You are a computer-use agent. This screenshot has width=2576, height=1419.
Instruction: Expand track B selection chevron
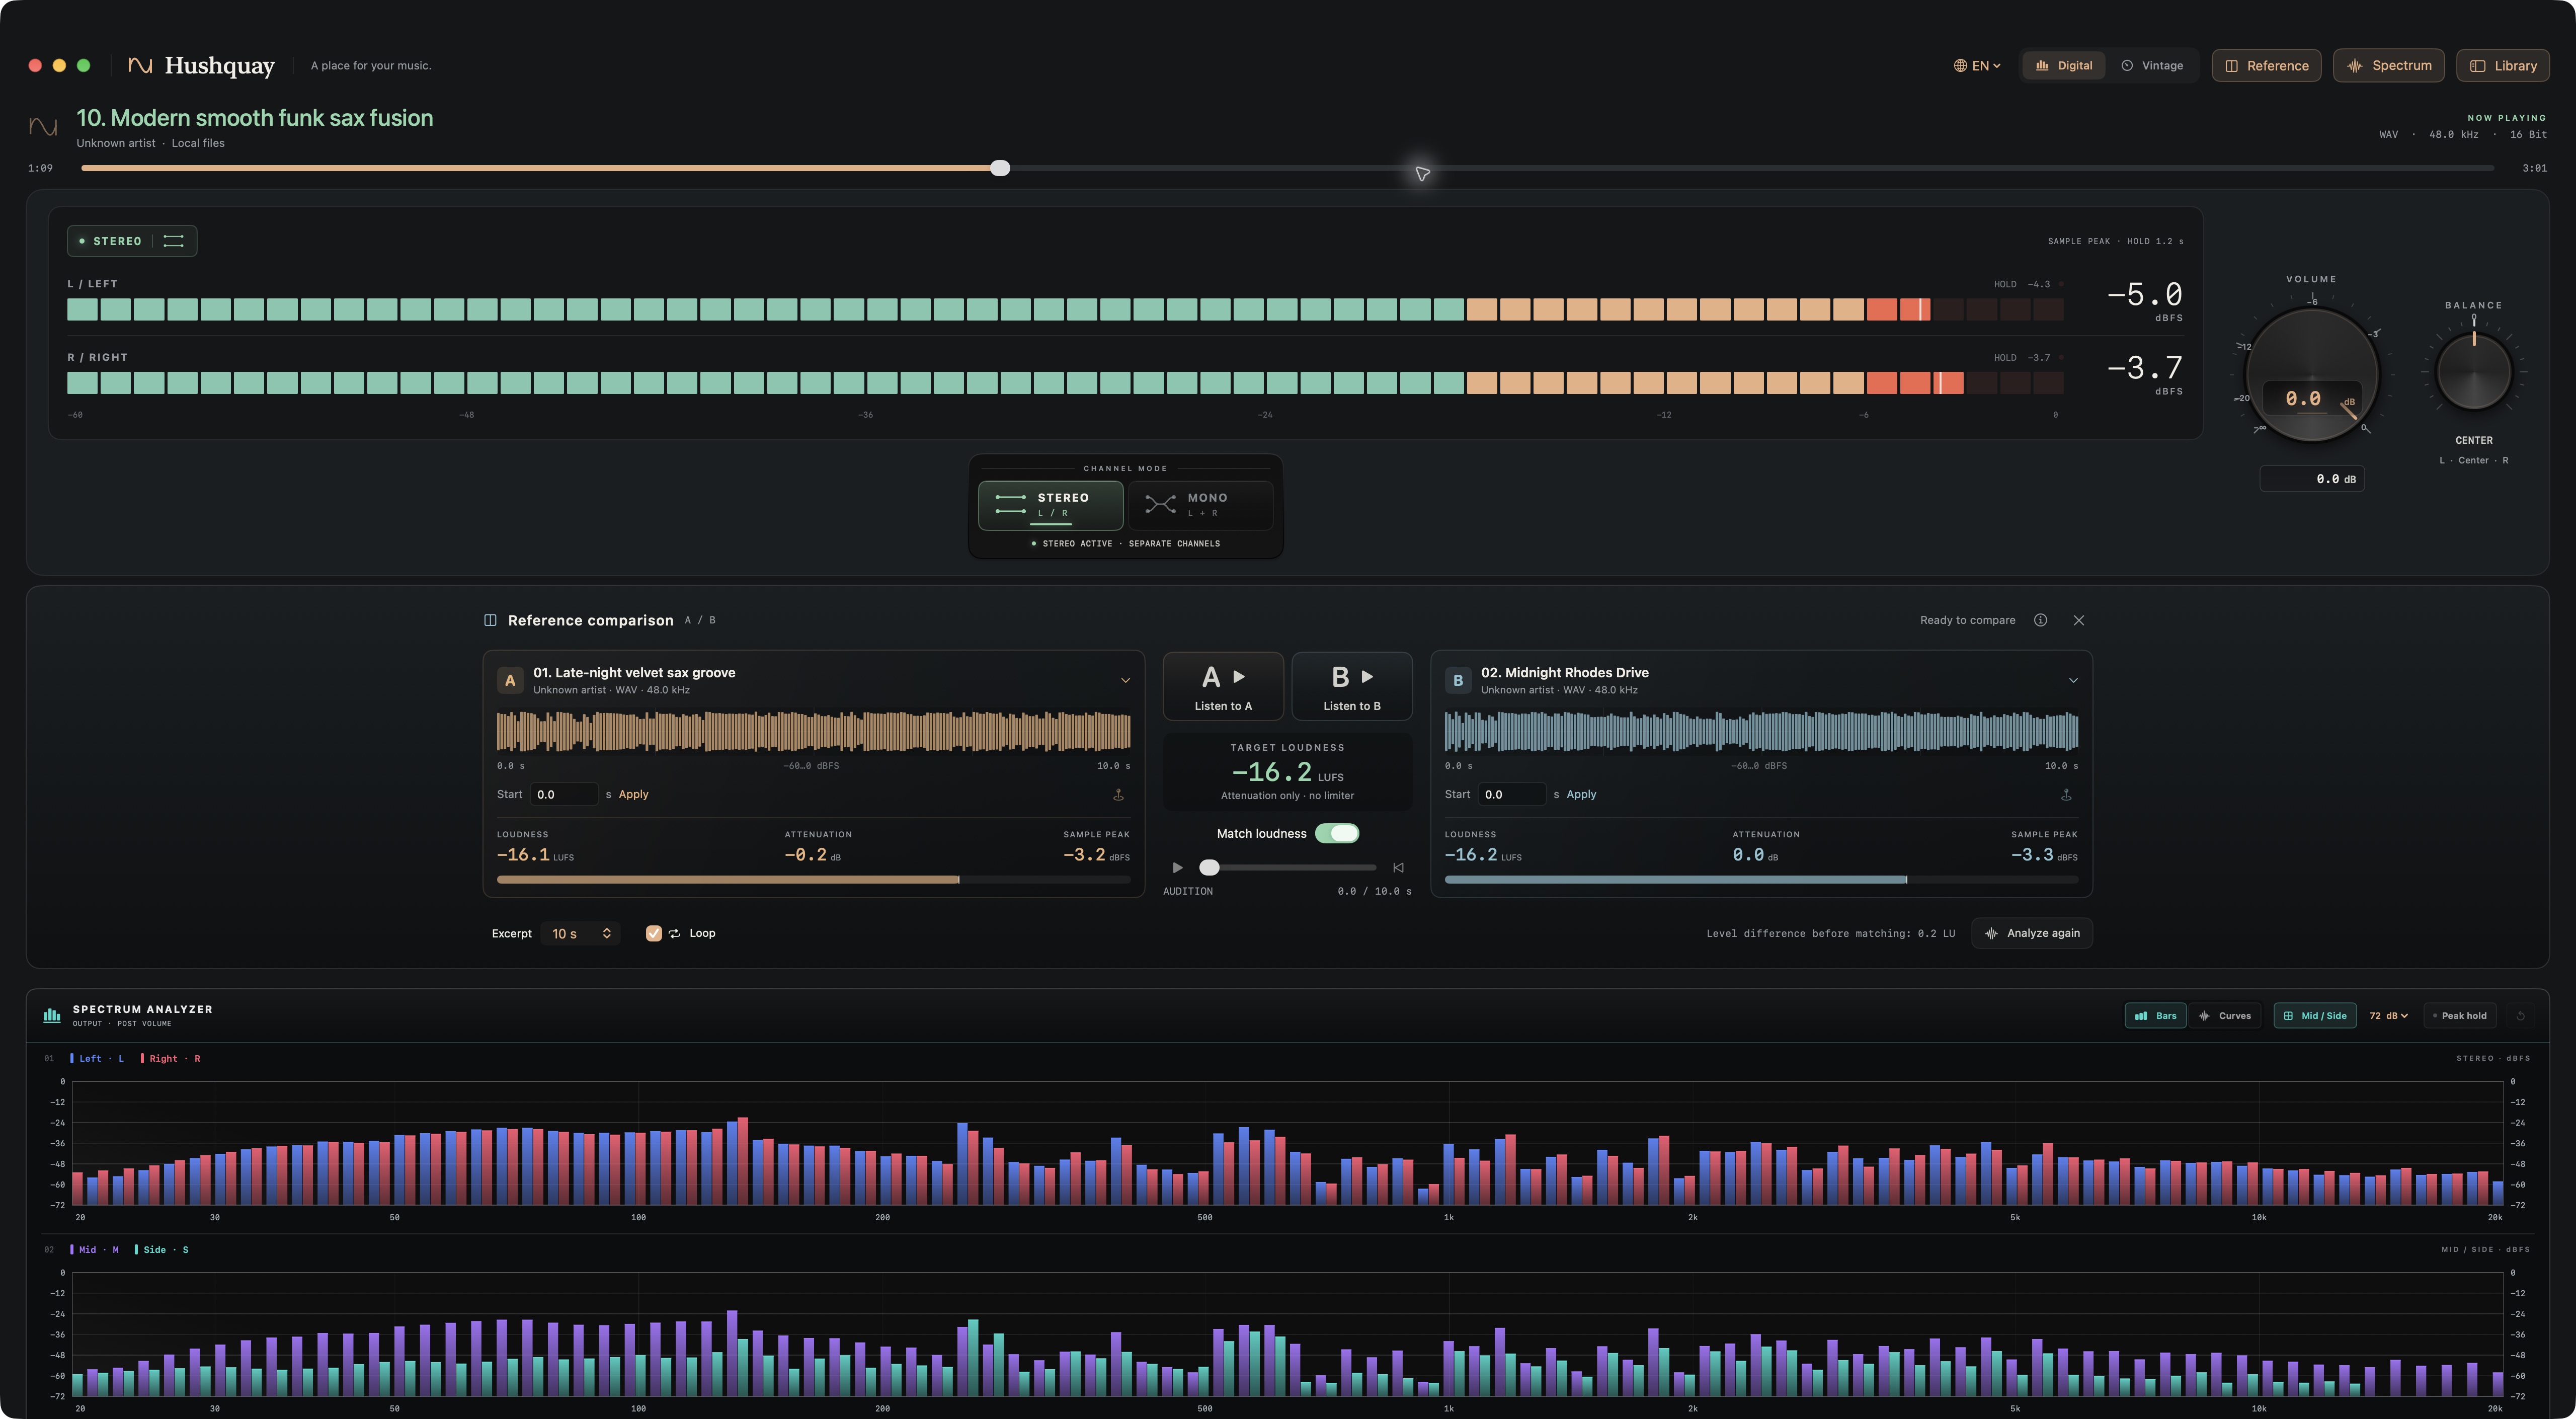(2072, 681)
